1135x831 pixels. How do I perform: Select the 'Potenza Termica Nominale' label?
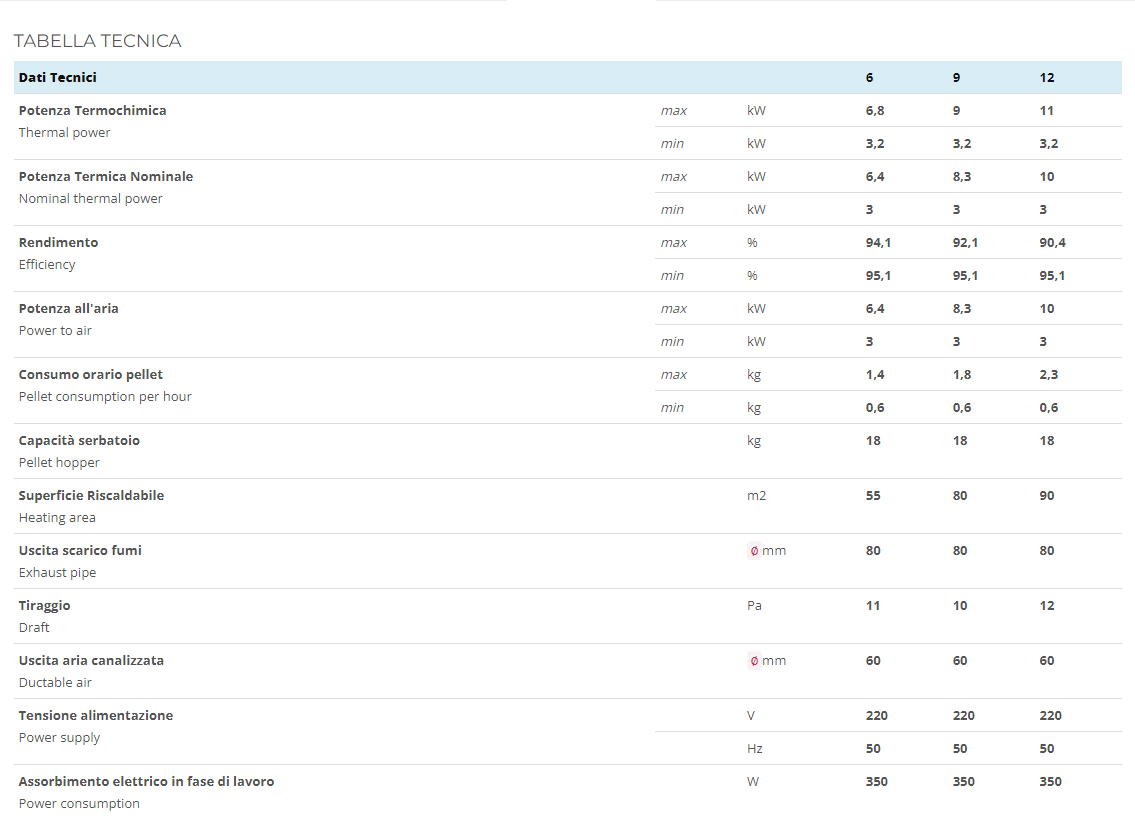(x=105, y=177)
